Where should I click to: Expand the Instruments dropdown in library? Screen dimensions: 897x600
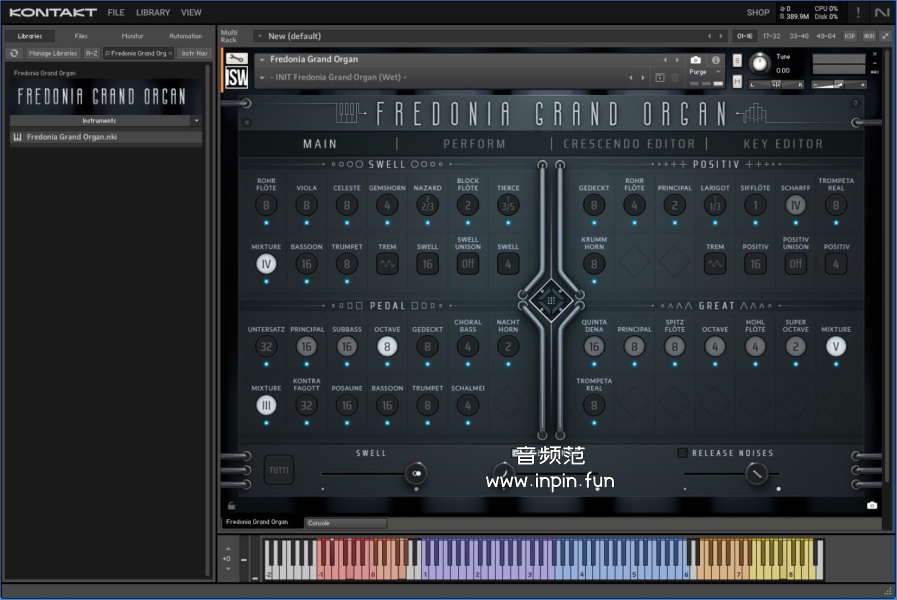196,120
